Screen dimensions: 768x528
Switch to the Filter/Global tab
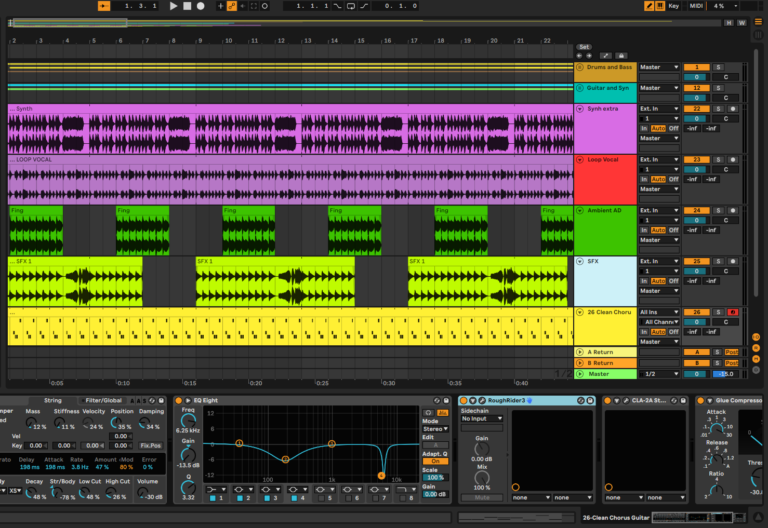pyautogui.click(x=103, y=401)
